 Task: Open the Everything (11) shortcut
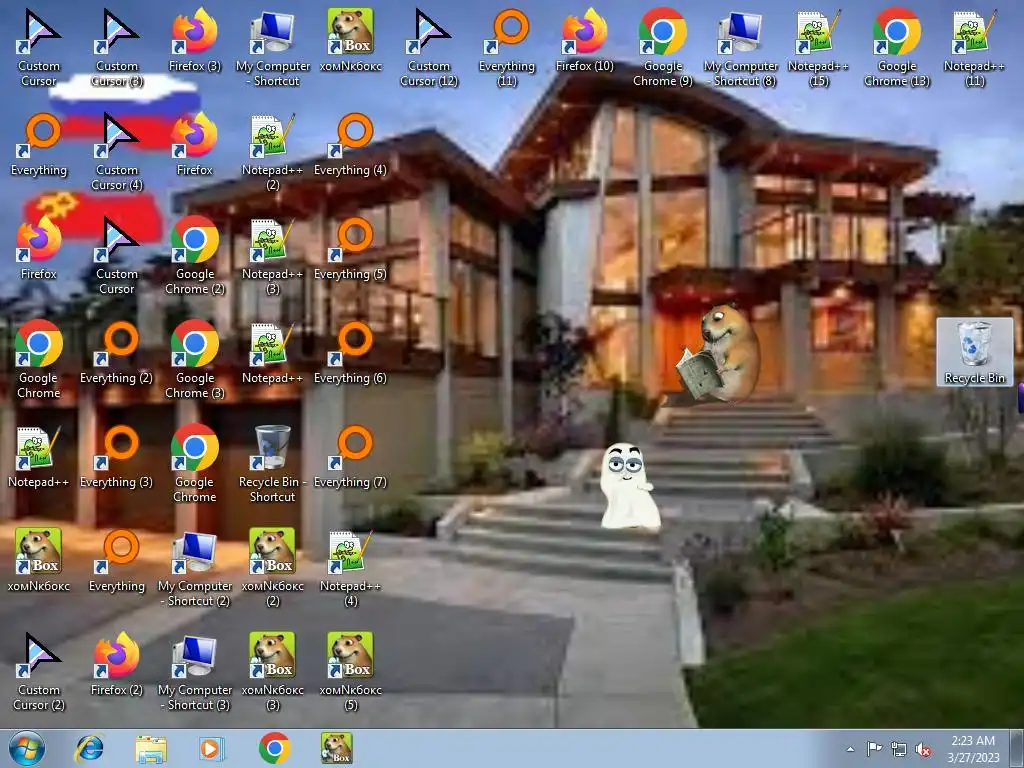click(x=507, y=47)
